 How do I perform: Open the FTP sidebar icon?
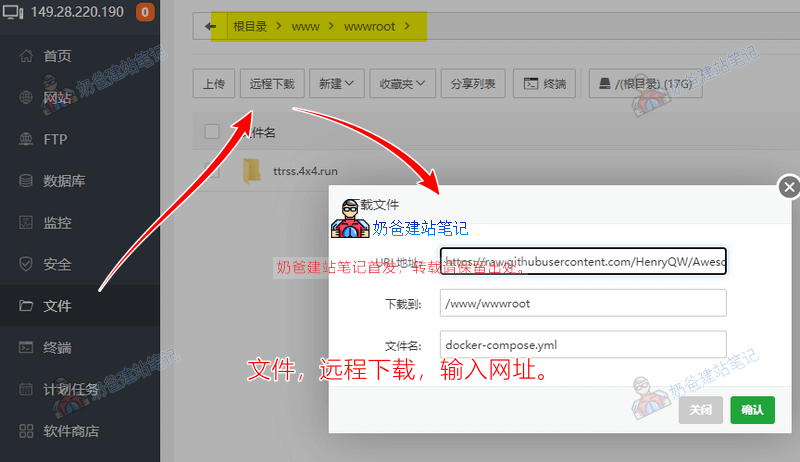coord(27,139)
